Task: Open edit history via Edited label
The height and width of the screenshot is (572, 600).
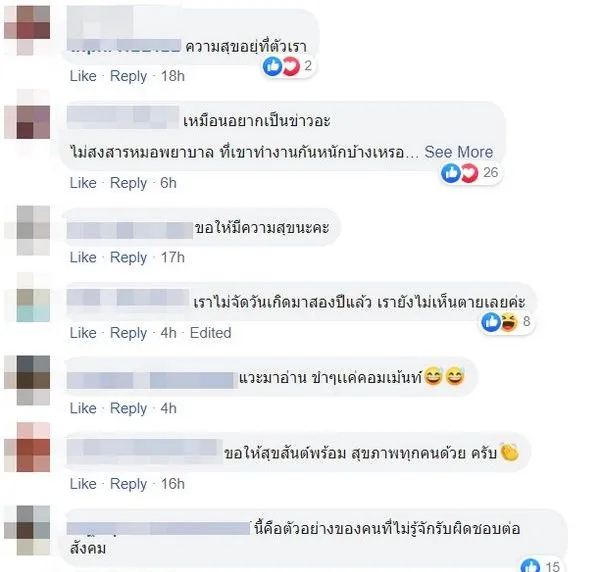Action: click(x=210, y=333)
